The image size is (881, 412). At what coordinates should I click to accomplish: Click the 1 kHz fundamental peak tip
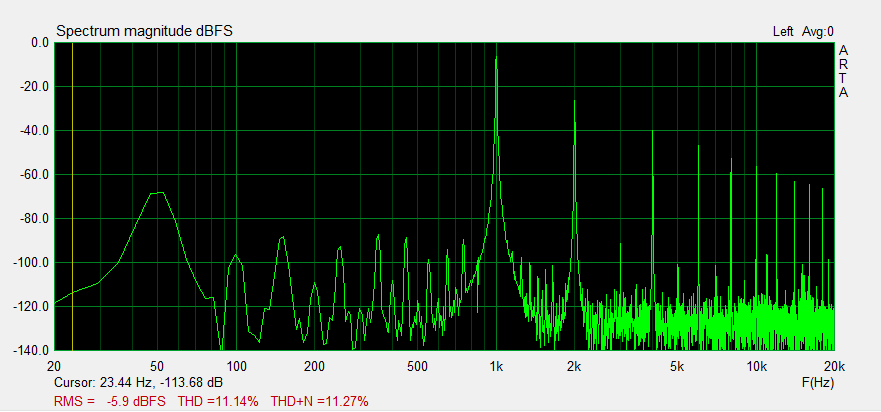click(496, 57)
